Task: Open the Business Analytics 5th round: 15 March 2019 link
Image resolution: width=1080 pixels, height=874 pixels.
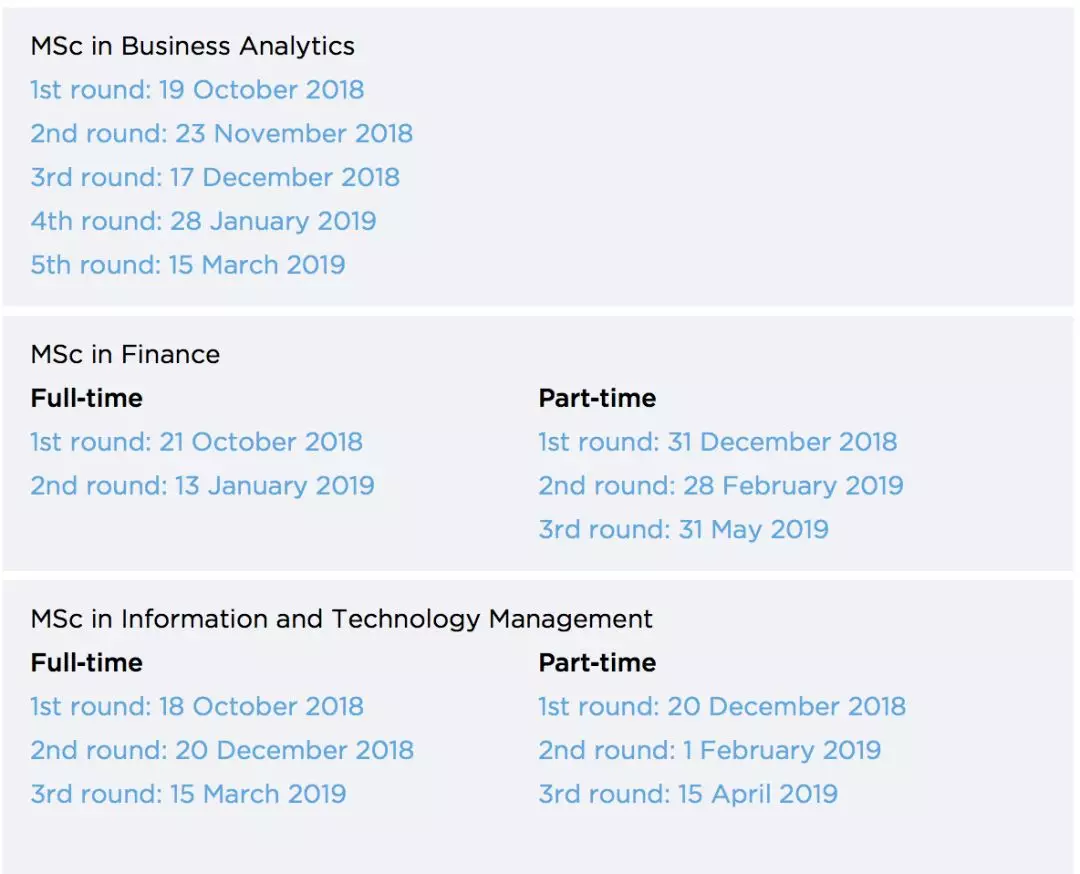Action: click(x=188, y=266)
